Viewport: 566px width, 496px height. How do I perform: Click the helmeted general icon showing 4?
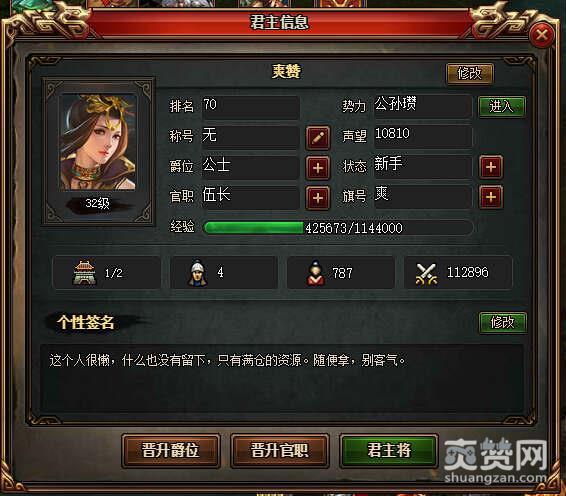[x=197, y=273]
